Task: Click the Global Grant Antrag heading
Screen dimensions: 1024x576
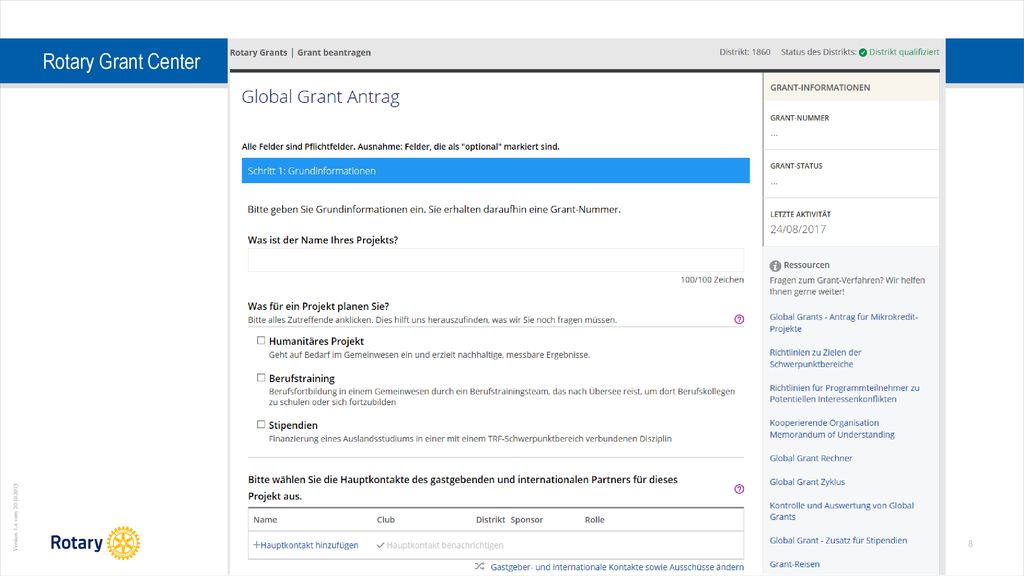Action: (321, 97)
